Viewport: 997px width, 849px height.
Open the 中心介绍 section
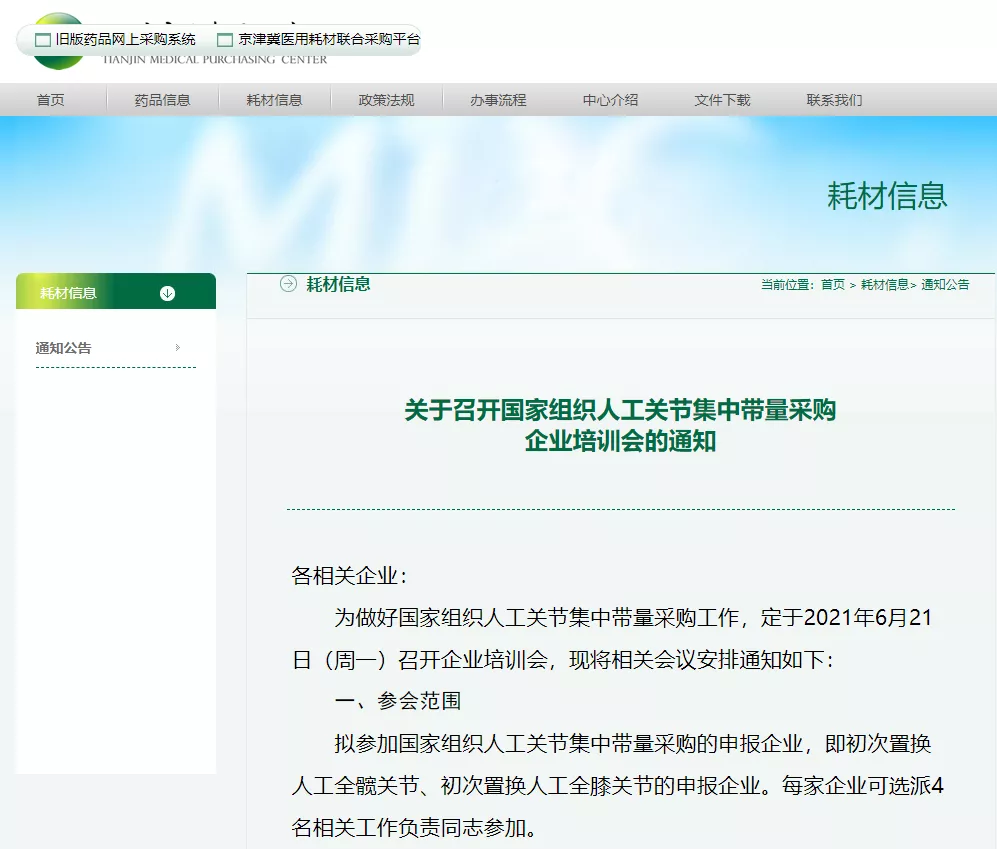coord(609,98)
